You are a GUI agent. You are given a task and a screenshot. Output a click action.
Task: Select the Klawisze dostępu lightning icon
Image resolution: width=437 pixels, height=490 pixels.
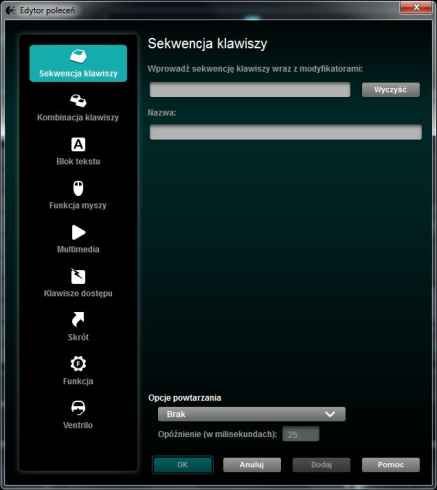(x=78, y=276)
